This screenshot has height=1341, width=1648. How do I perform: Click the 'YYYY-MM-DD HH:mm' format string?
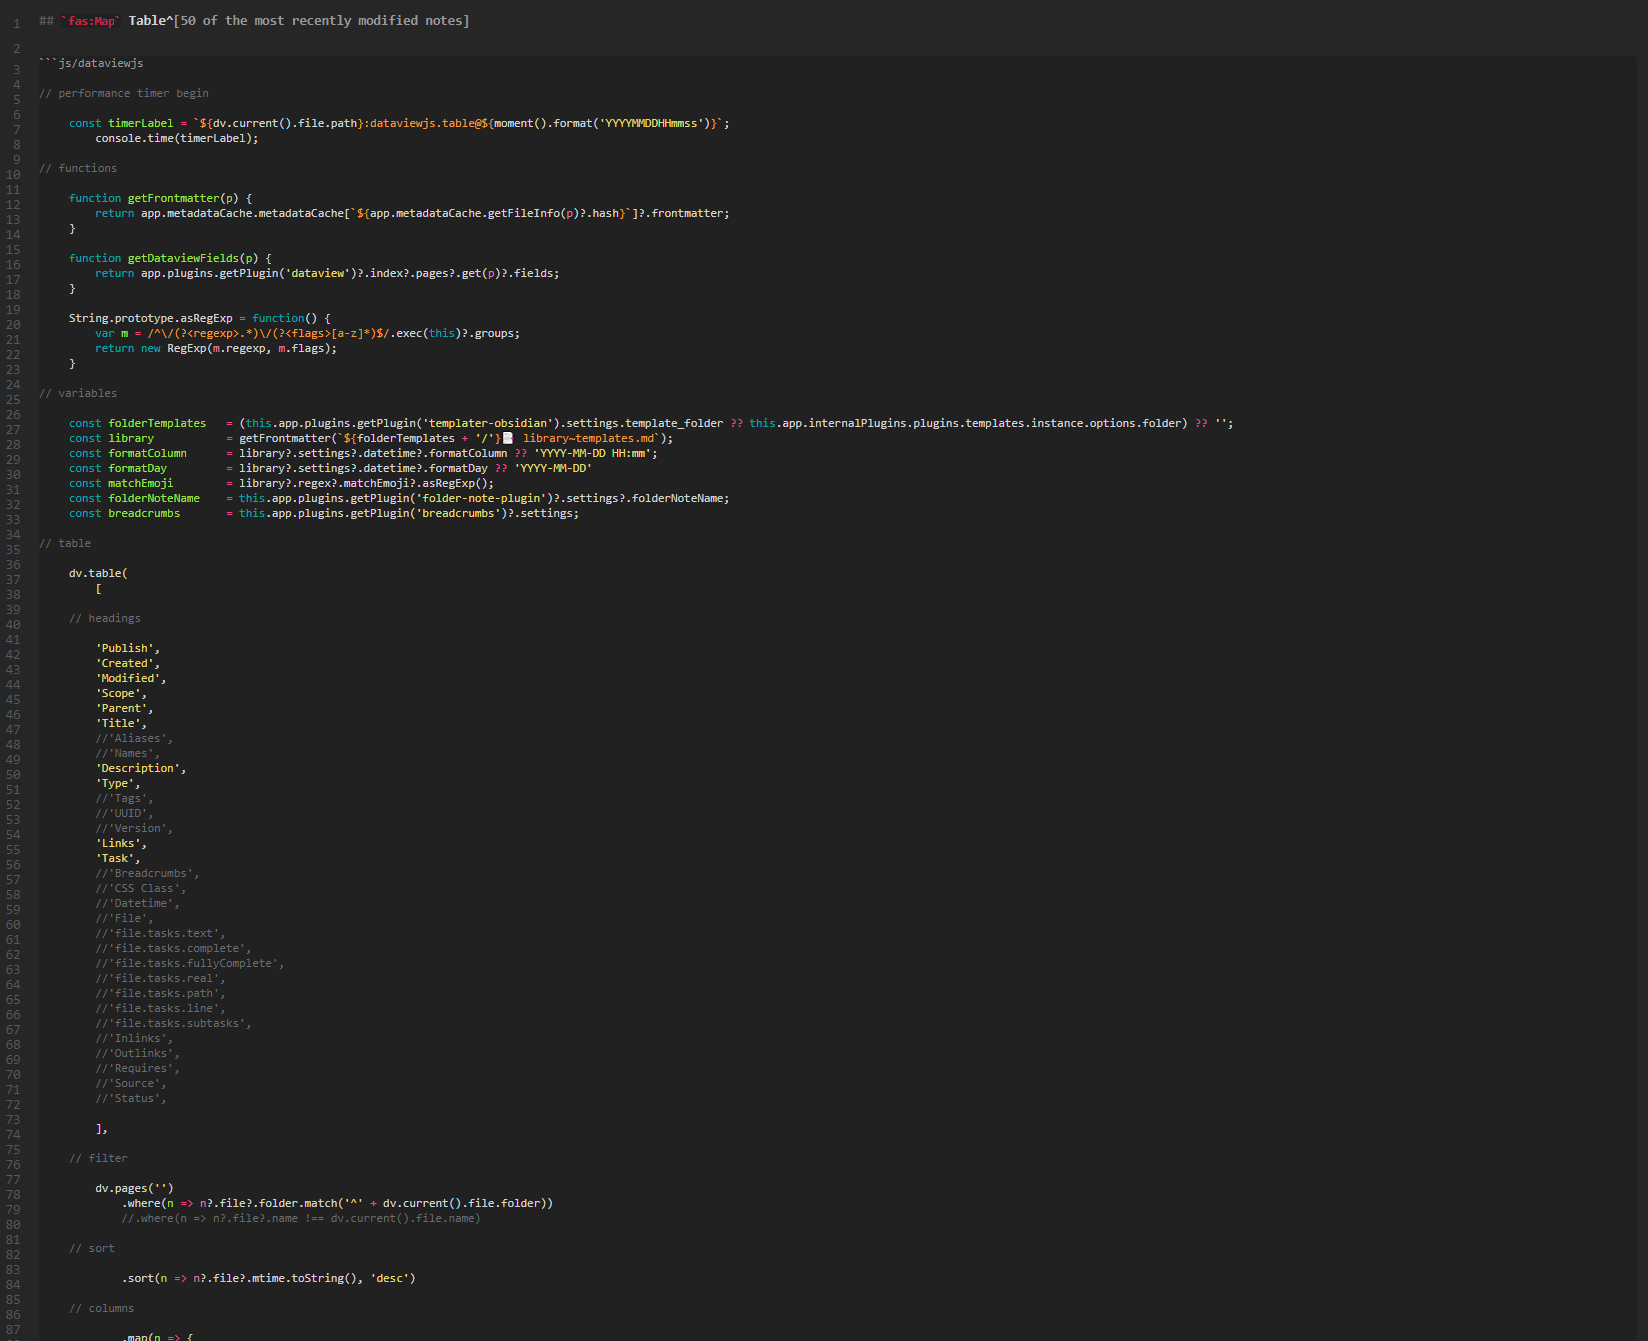point(592,453)
